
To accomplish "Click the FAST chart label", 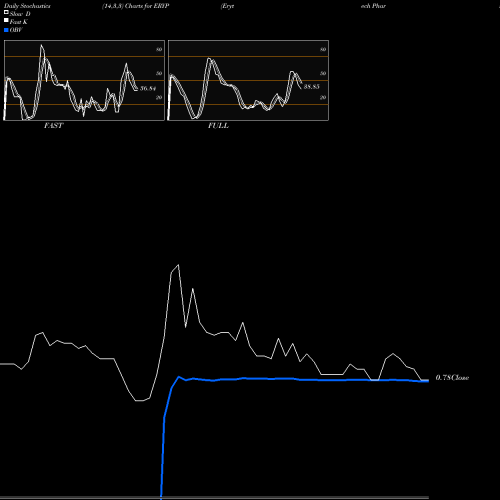I will coord(53,126).
